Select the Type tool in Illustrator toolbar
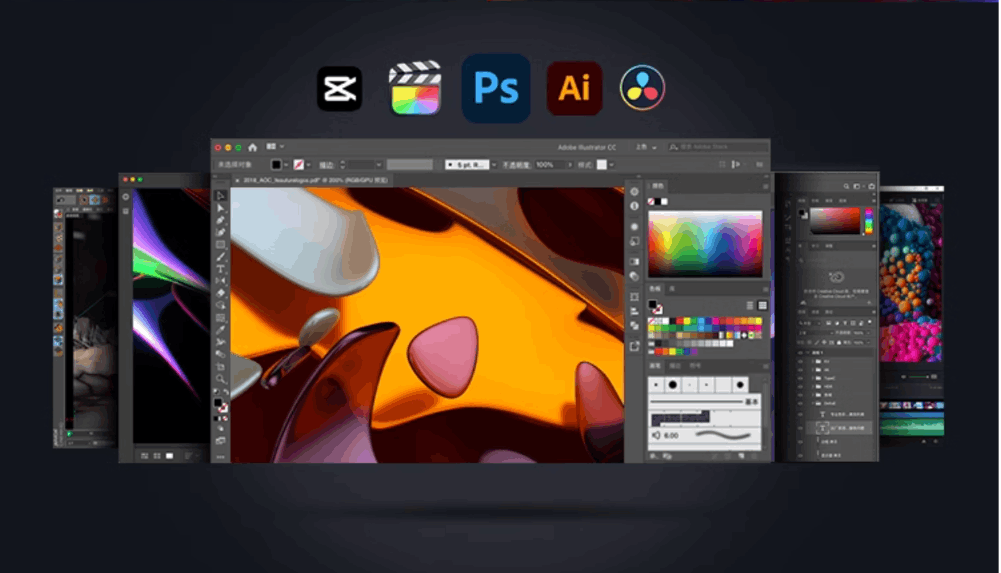The image size is (1001, 573). (220, 269)
